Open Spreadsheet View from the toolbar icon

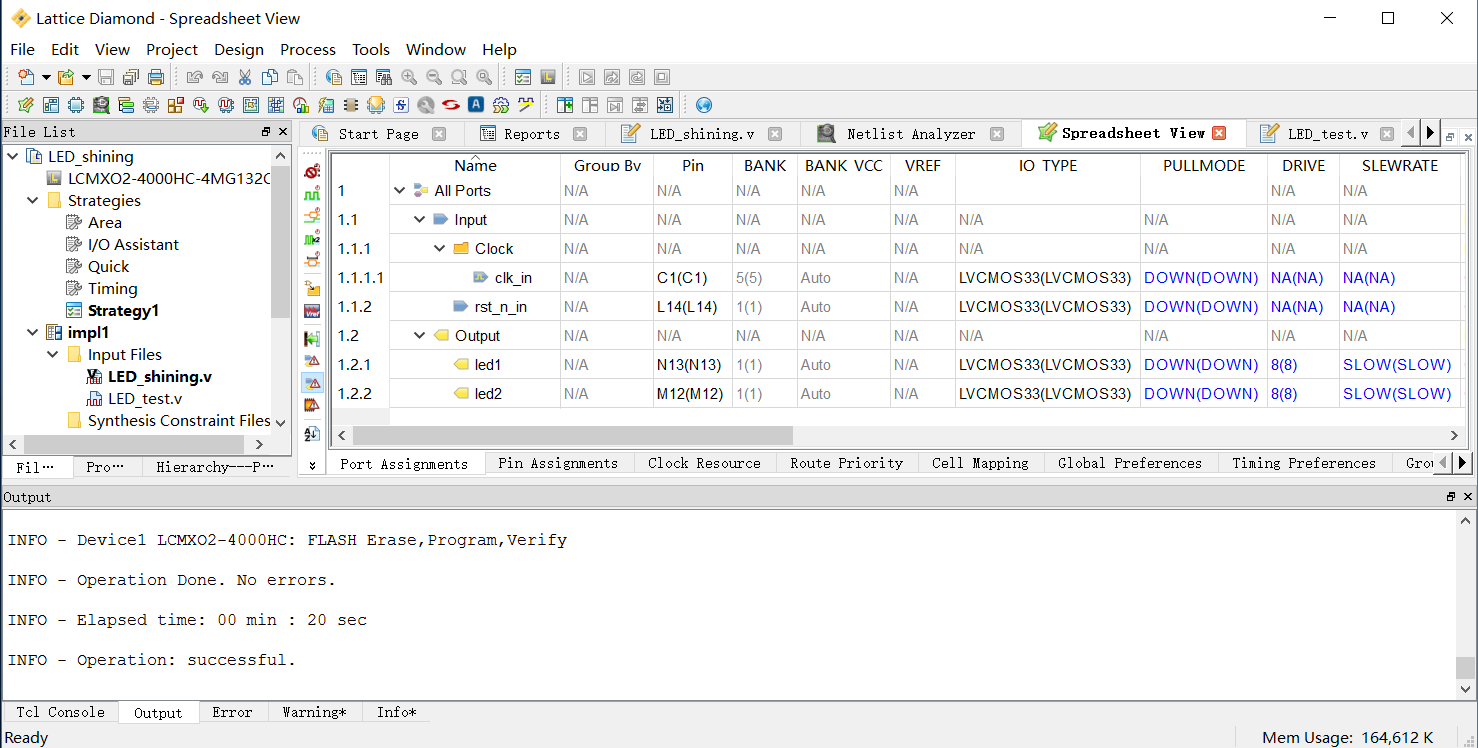click(x=26, y=105)
